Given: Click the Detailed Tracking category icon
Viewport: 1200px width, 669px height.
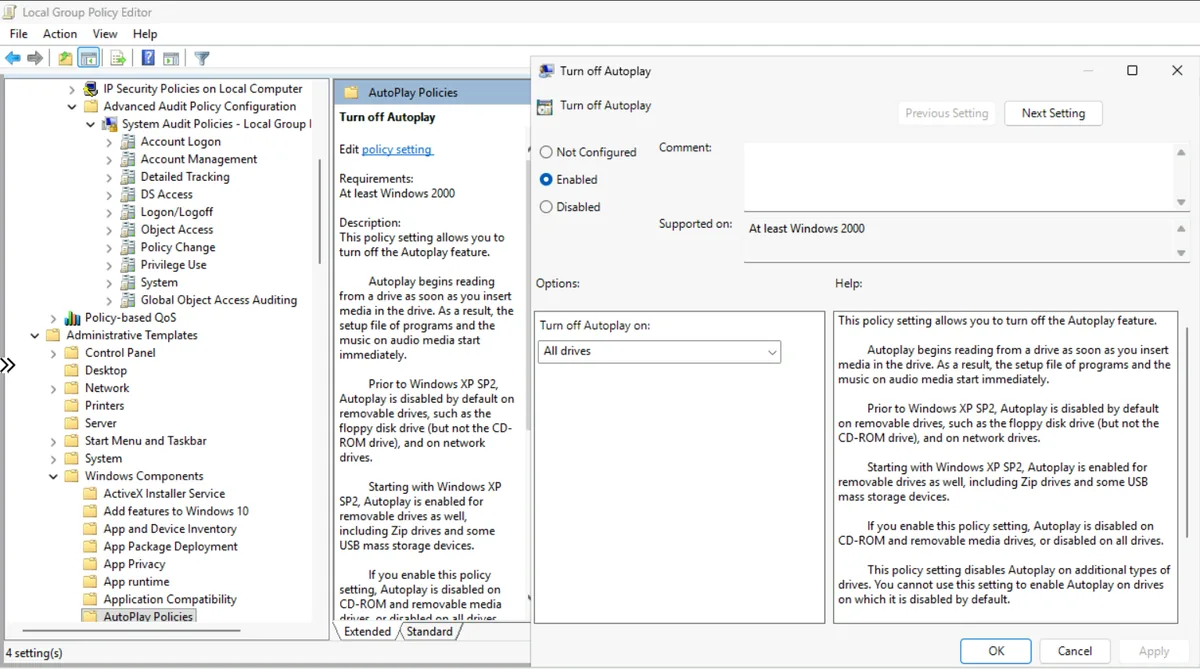Looking at the screenshot, I should (128, 177).
